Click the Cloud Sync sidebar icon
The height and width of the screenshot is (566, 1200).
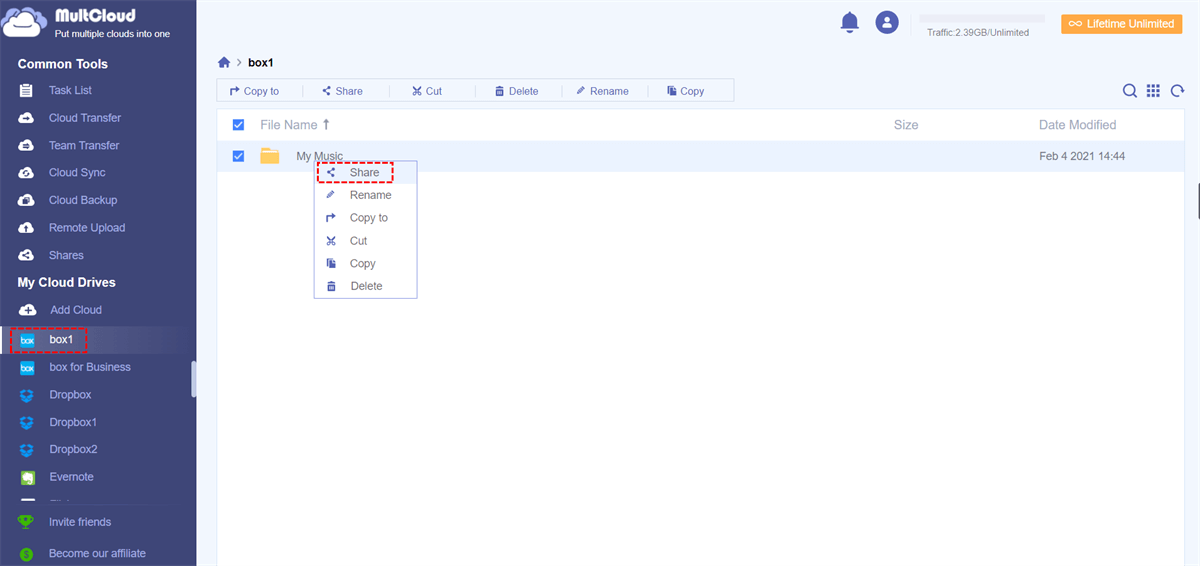(x=27, y=173)
